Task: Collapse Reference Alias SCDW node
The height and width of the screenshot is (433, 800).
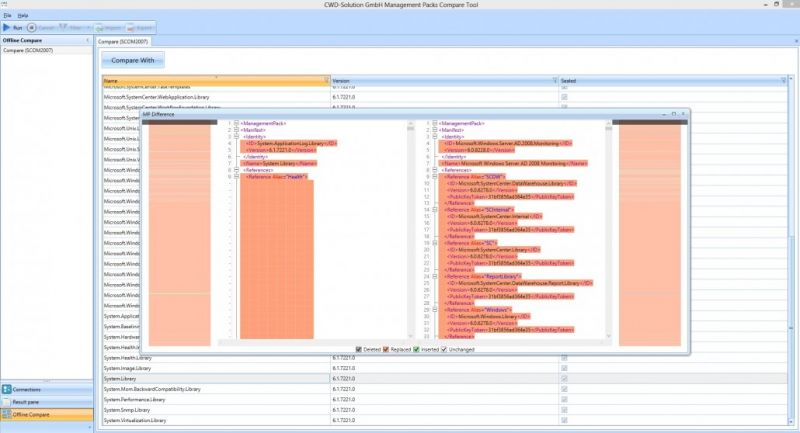Action: (435, 176)
